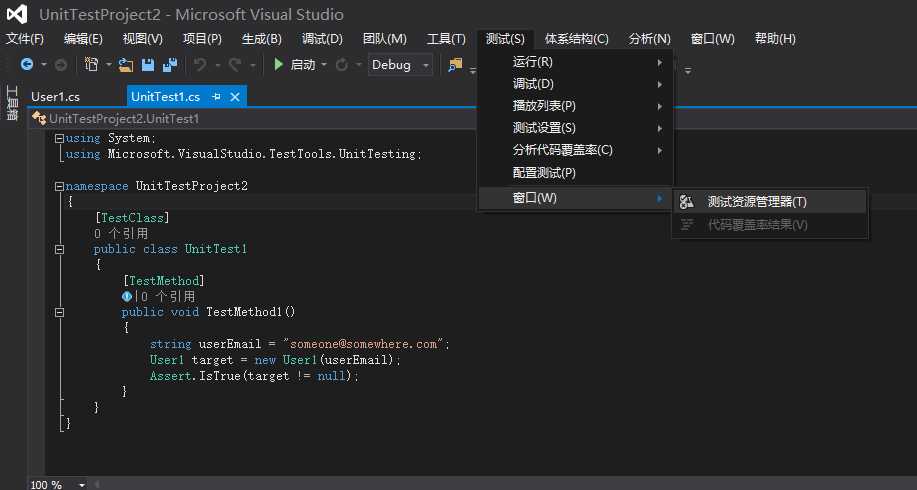Expand the 播放列表(P) submenu
The width and height of the screenshot is (917, 490).
click(575, 106)
